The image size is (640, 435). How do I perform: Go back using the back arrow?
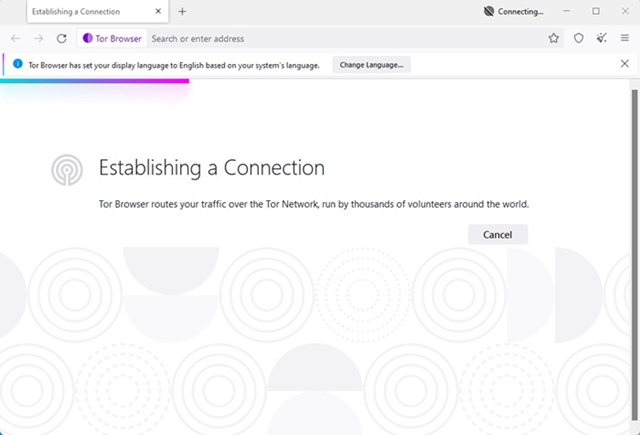(16, 38)
